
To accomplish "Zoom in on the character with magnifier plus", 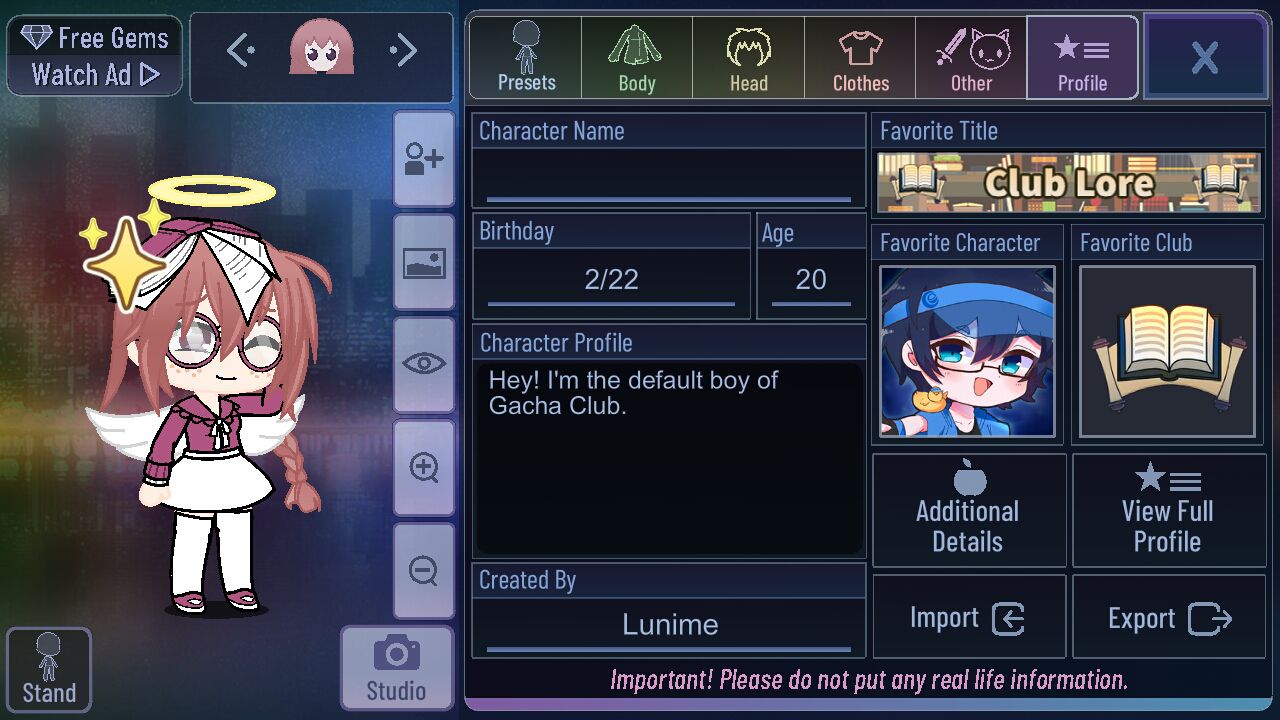I will pos(424,468).
